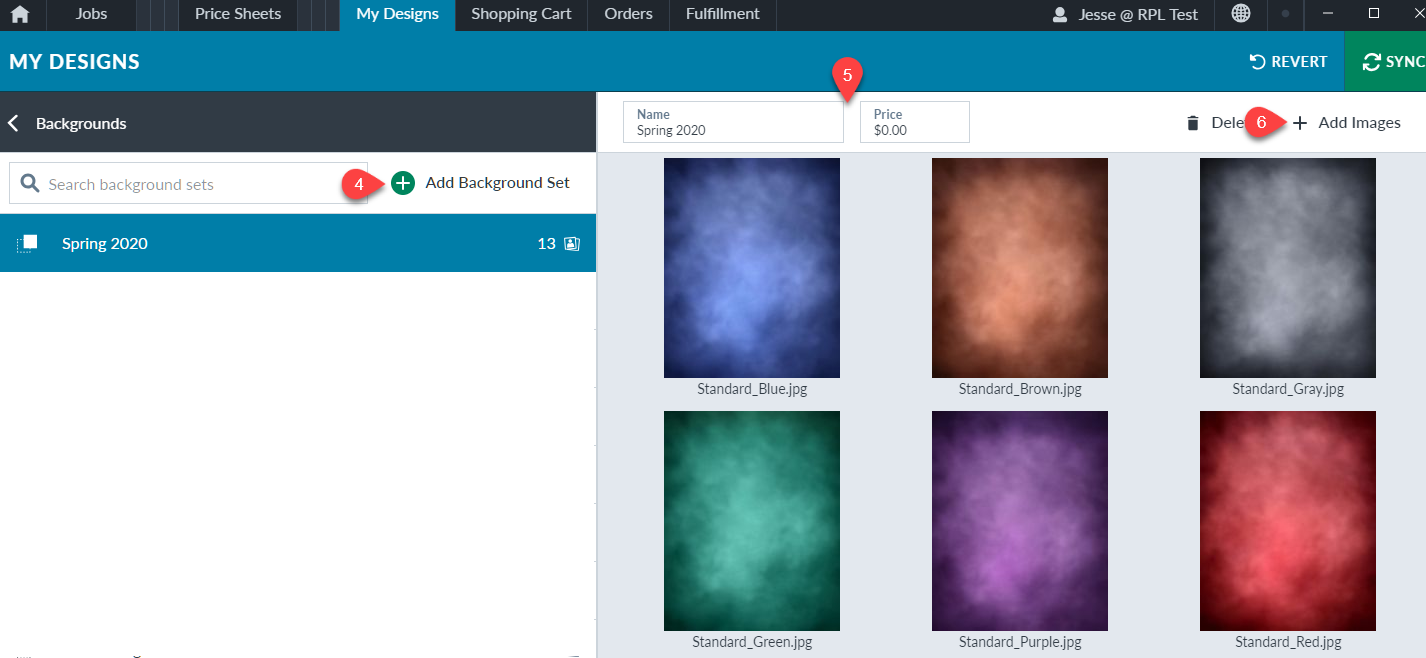This screenshot has width=1426, height=658.
Task: Click the trash Delete icon
Action: (1192, 123)
